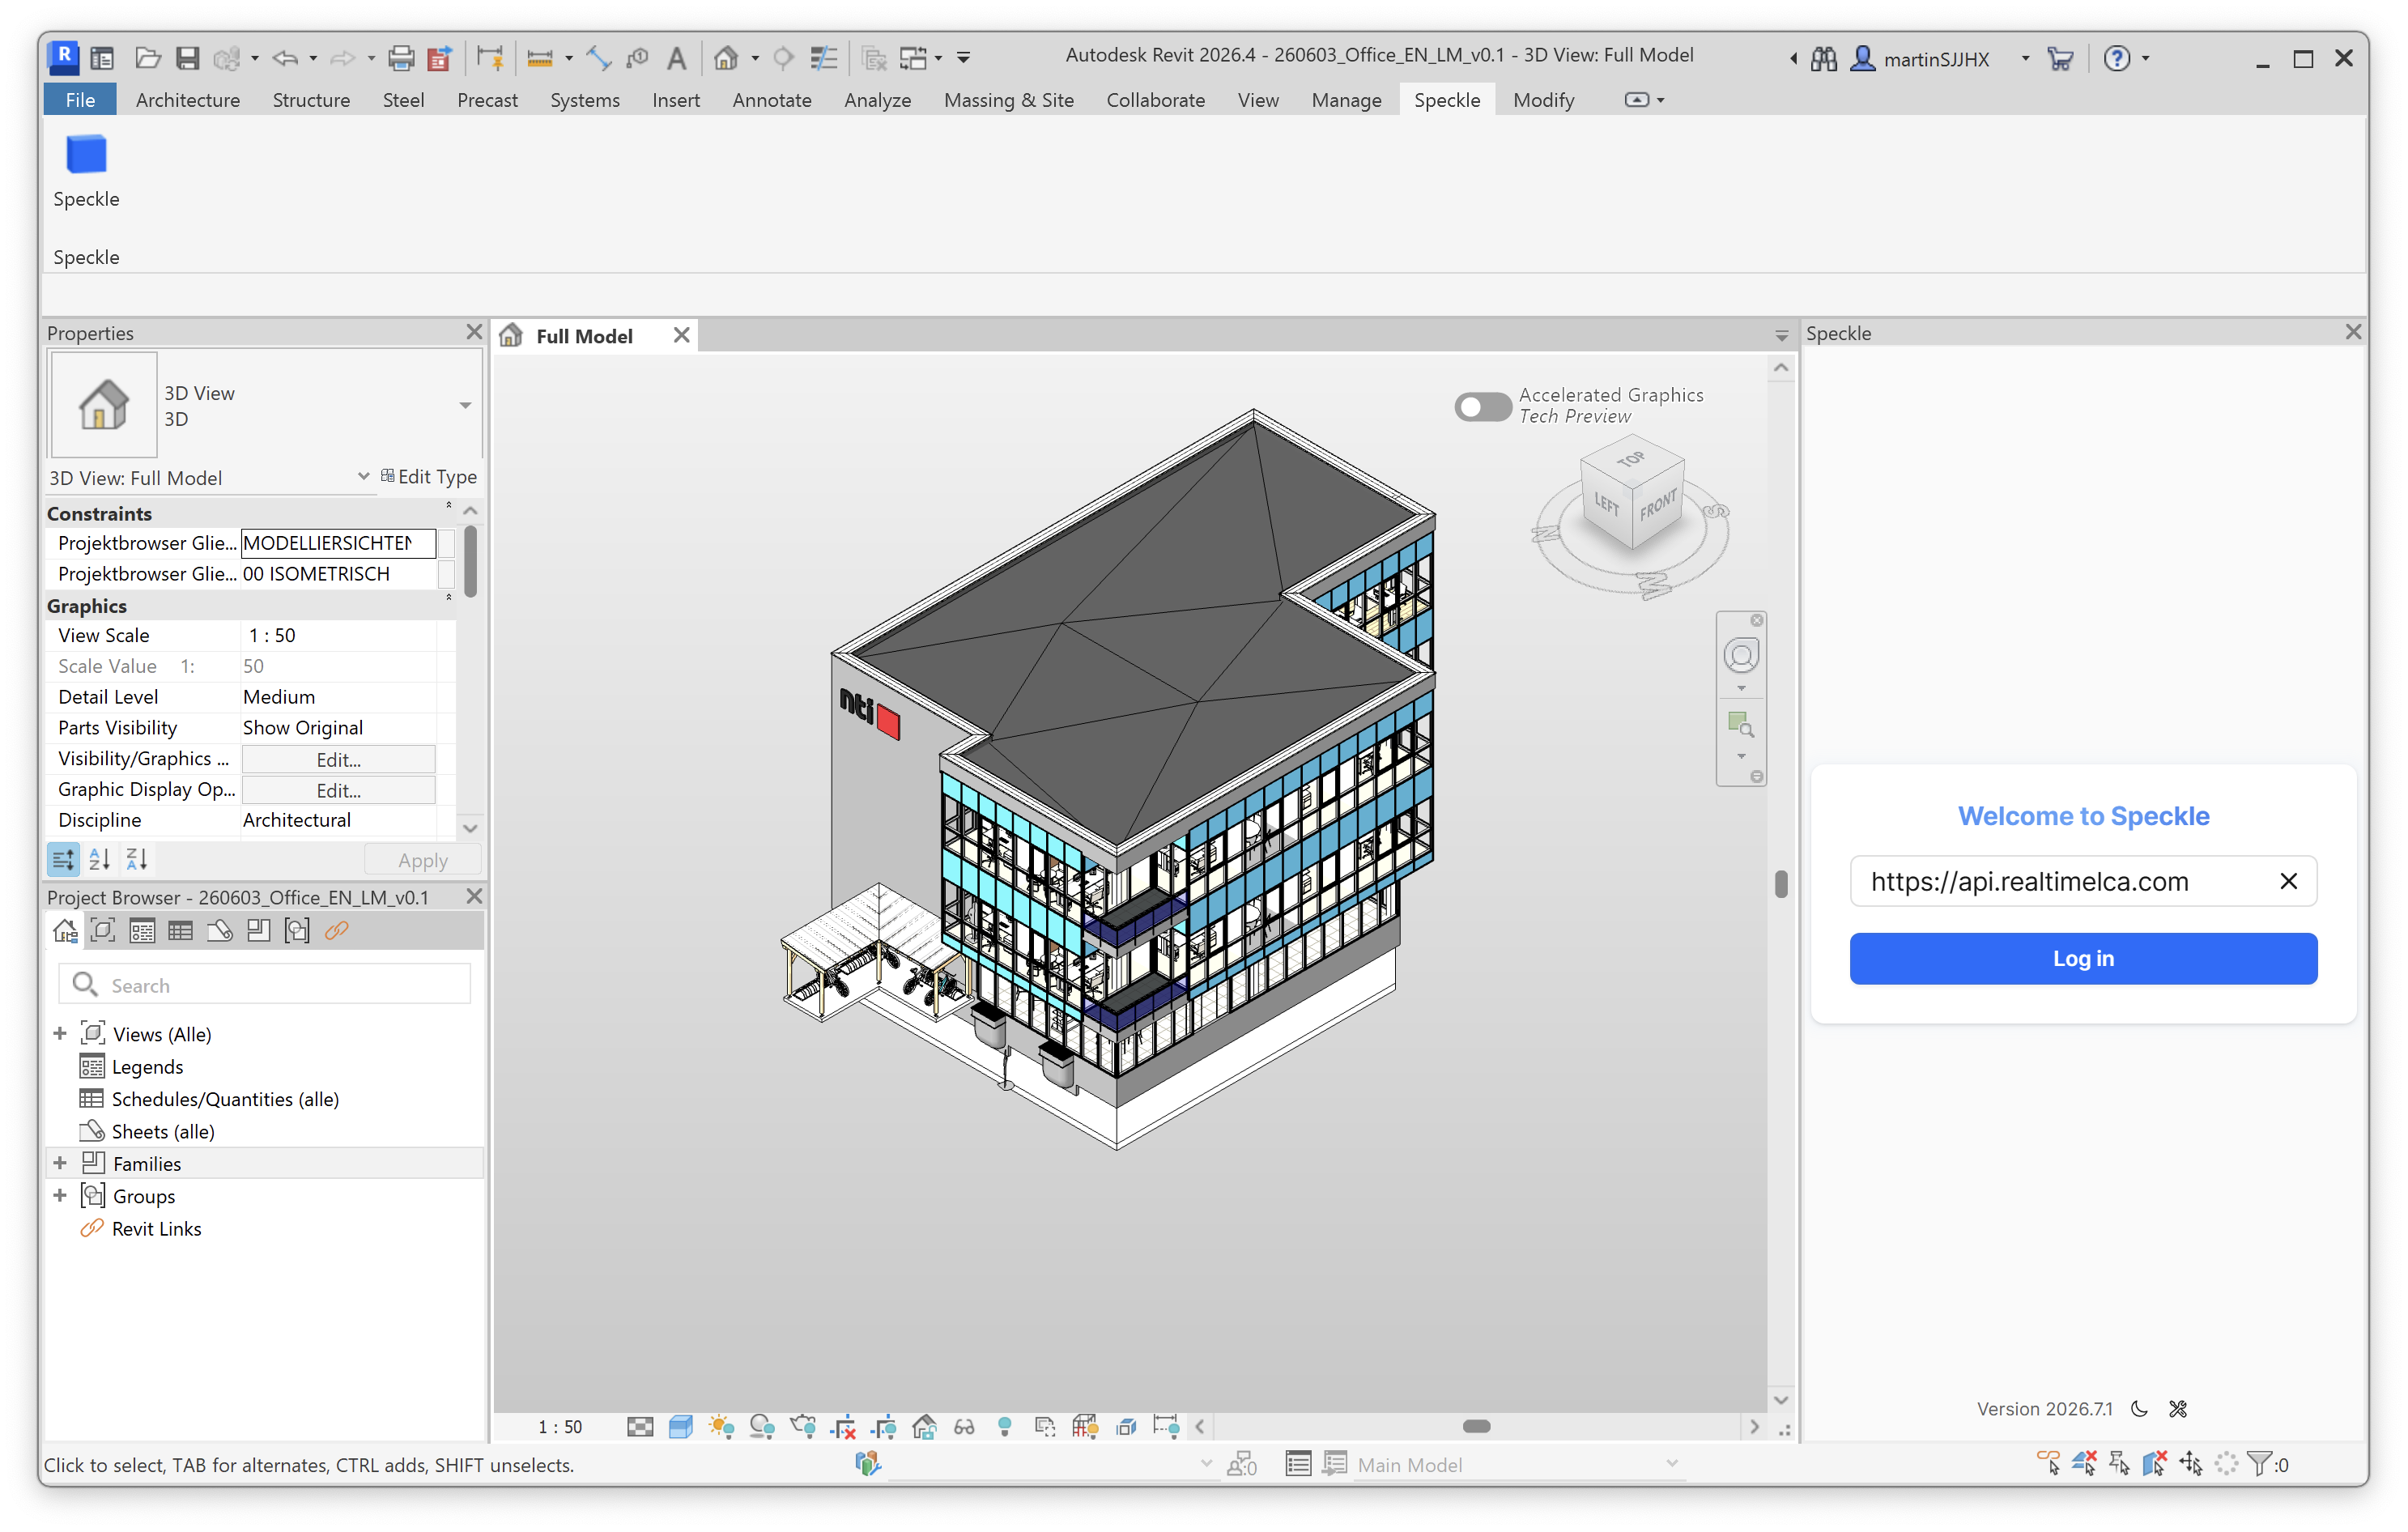Image resolution: width=2408 pixels, height=1532 pixels.
Task: Click the selection Filter funnel icon
Action: tap(2258, 1464)
